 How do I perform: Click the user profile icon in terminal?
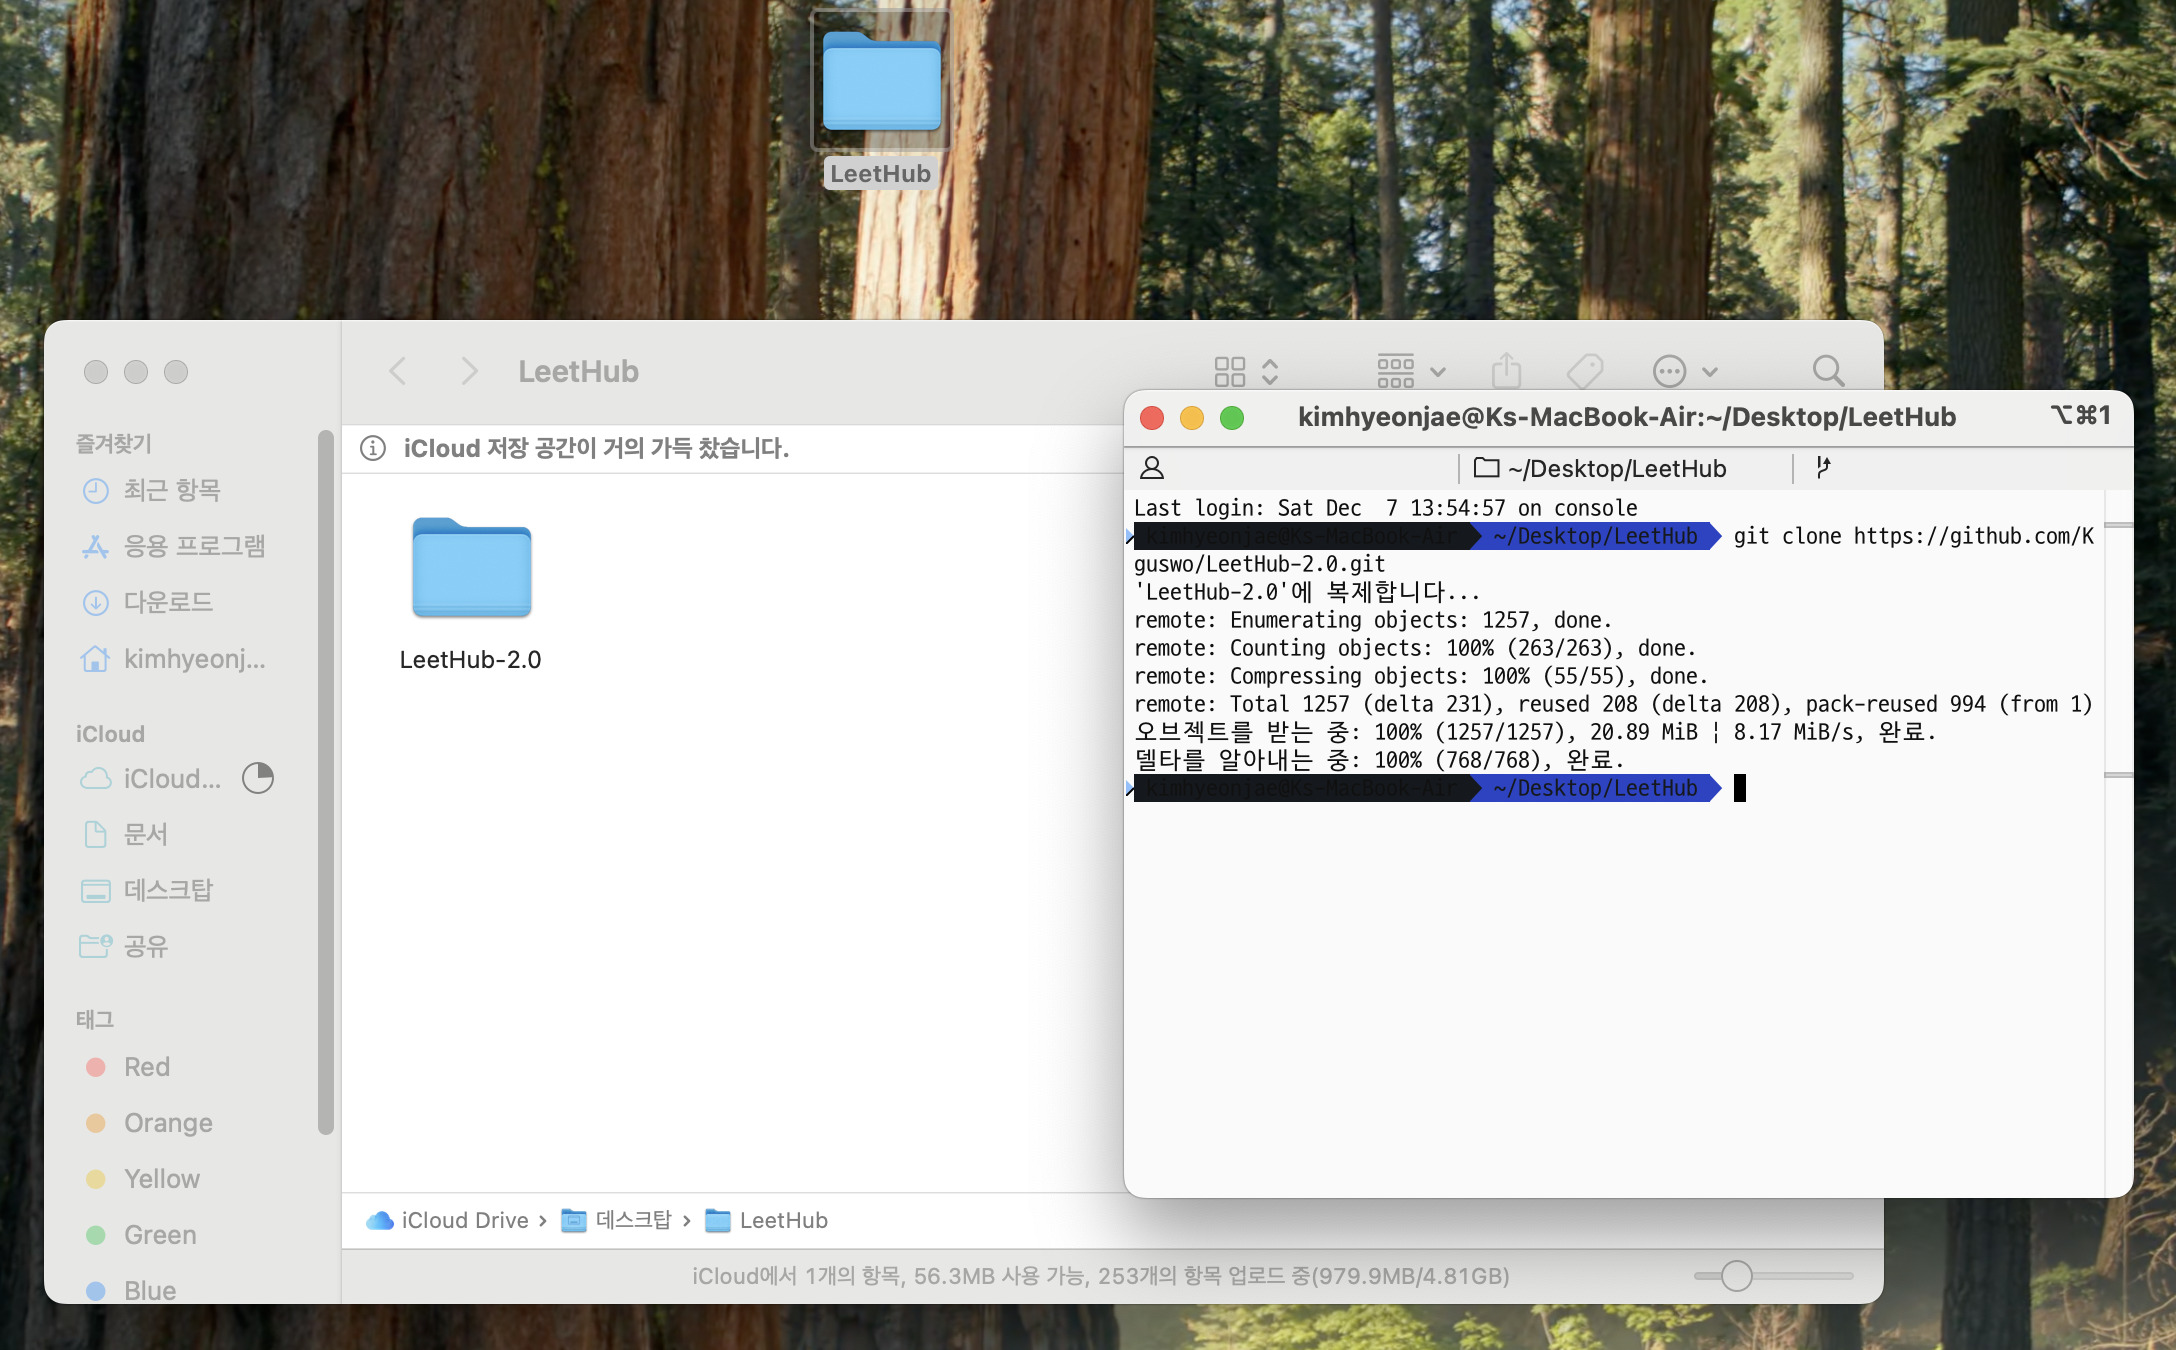1152,468
